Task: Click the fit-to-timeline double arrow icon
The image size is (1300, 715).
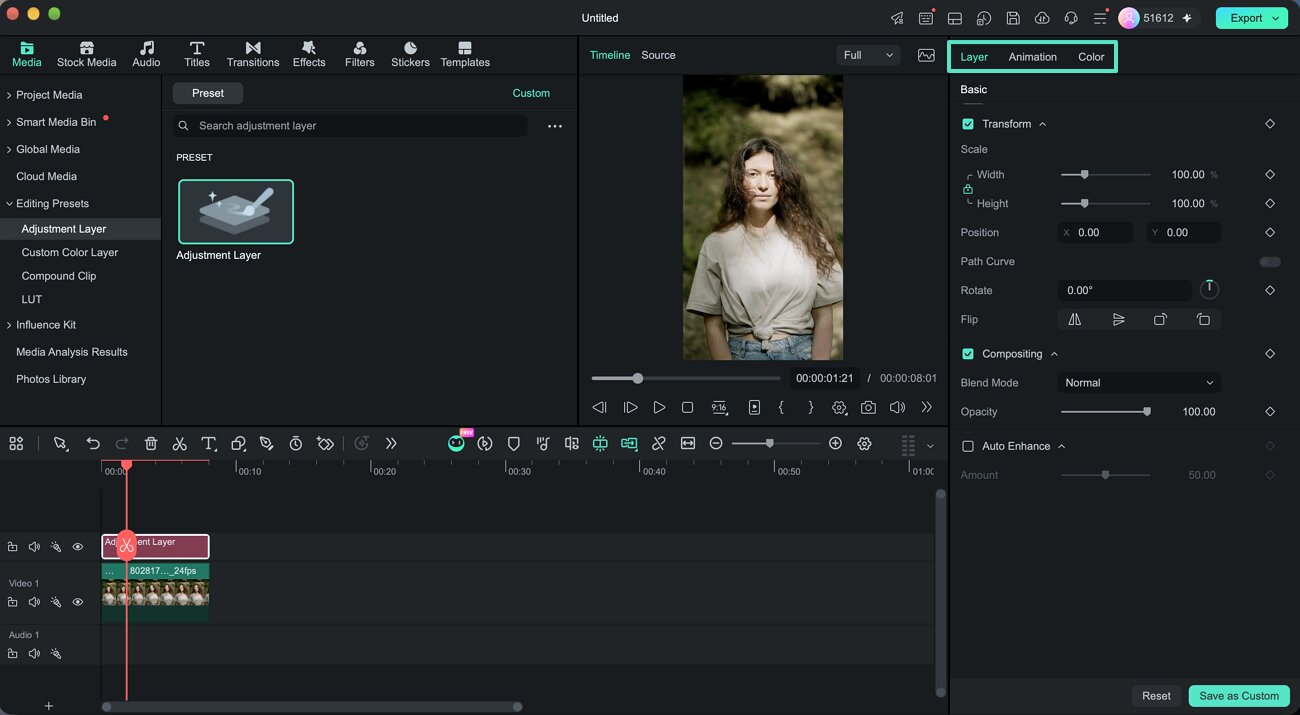Action: coord(688,443)
